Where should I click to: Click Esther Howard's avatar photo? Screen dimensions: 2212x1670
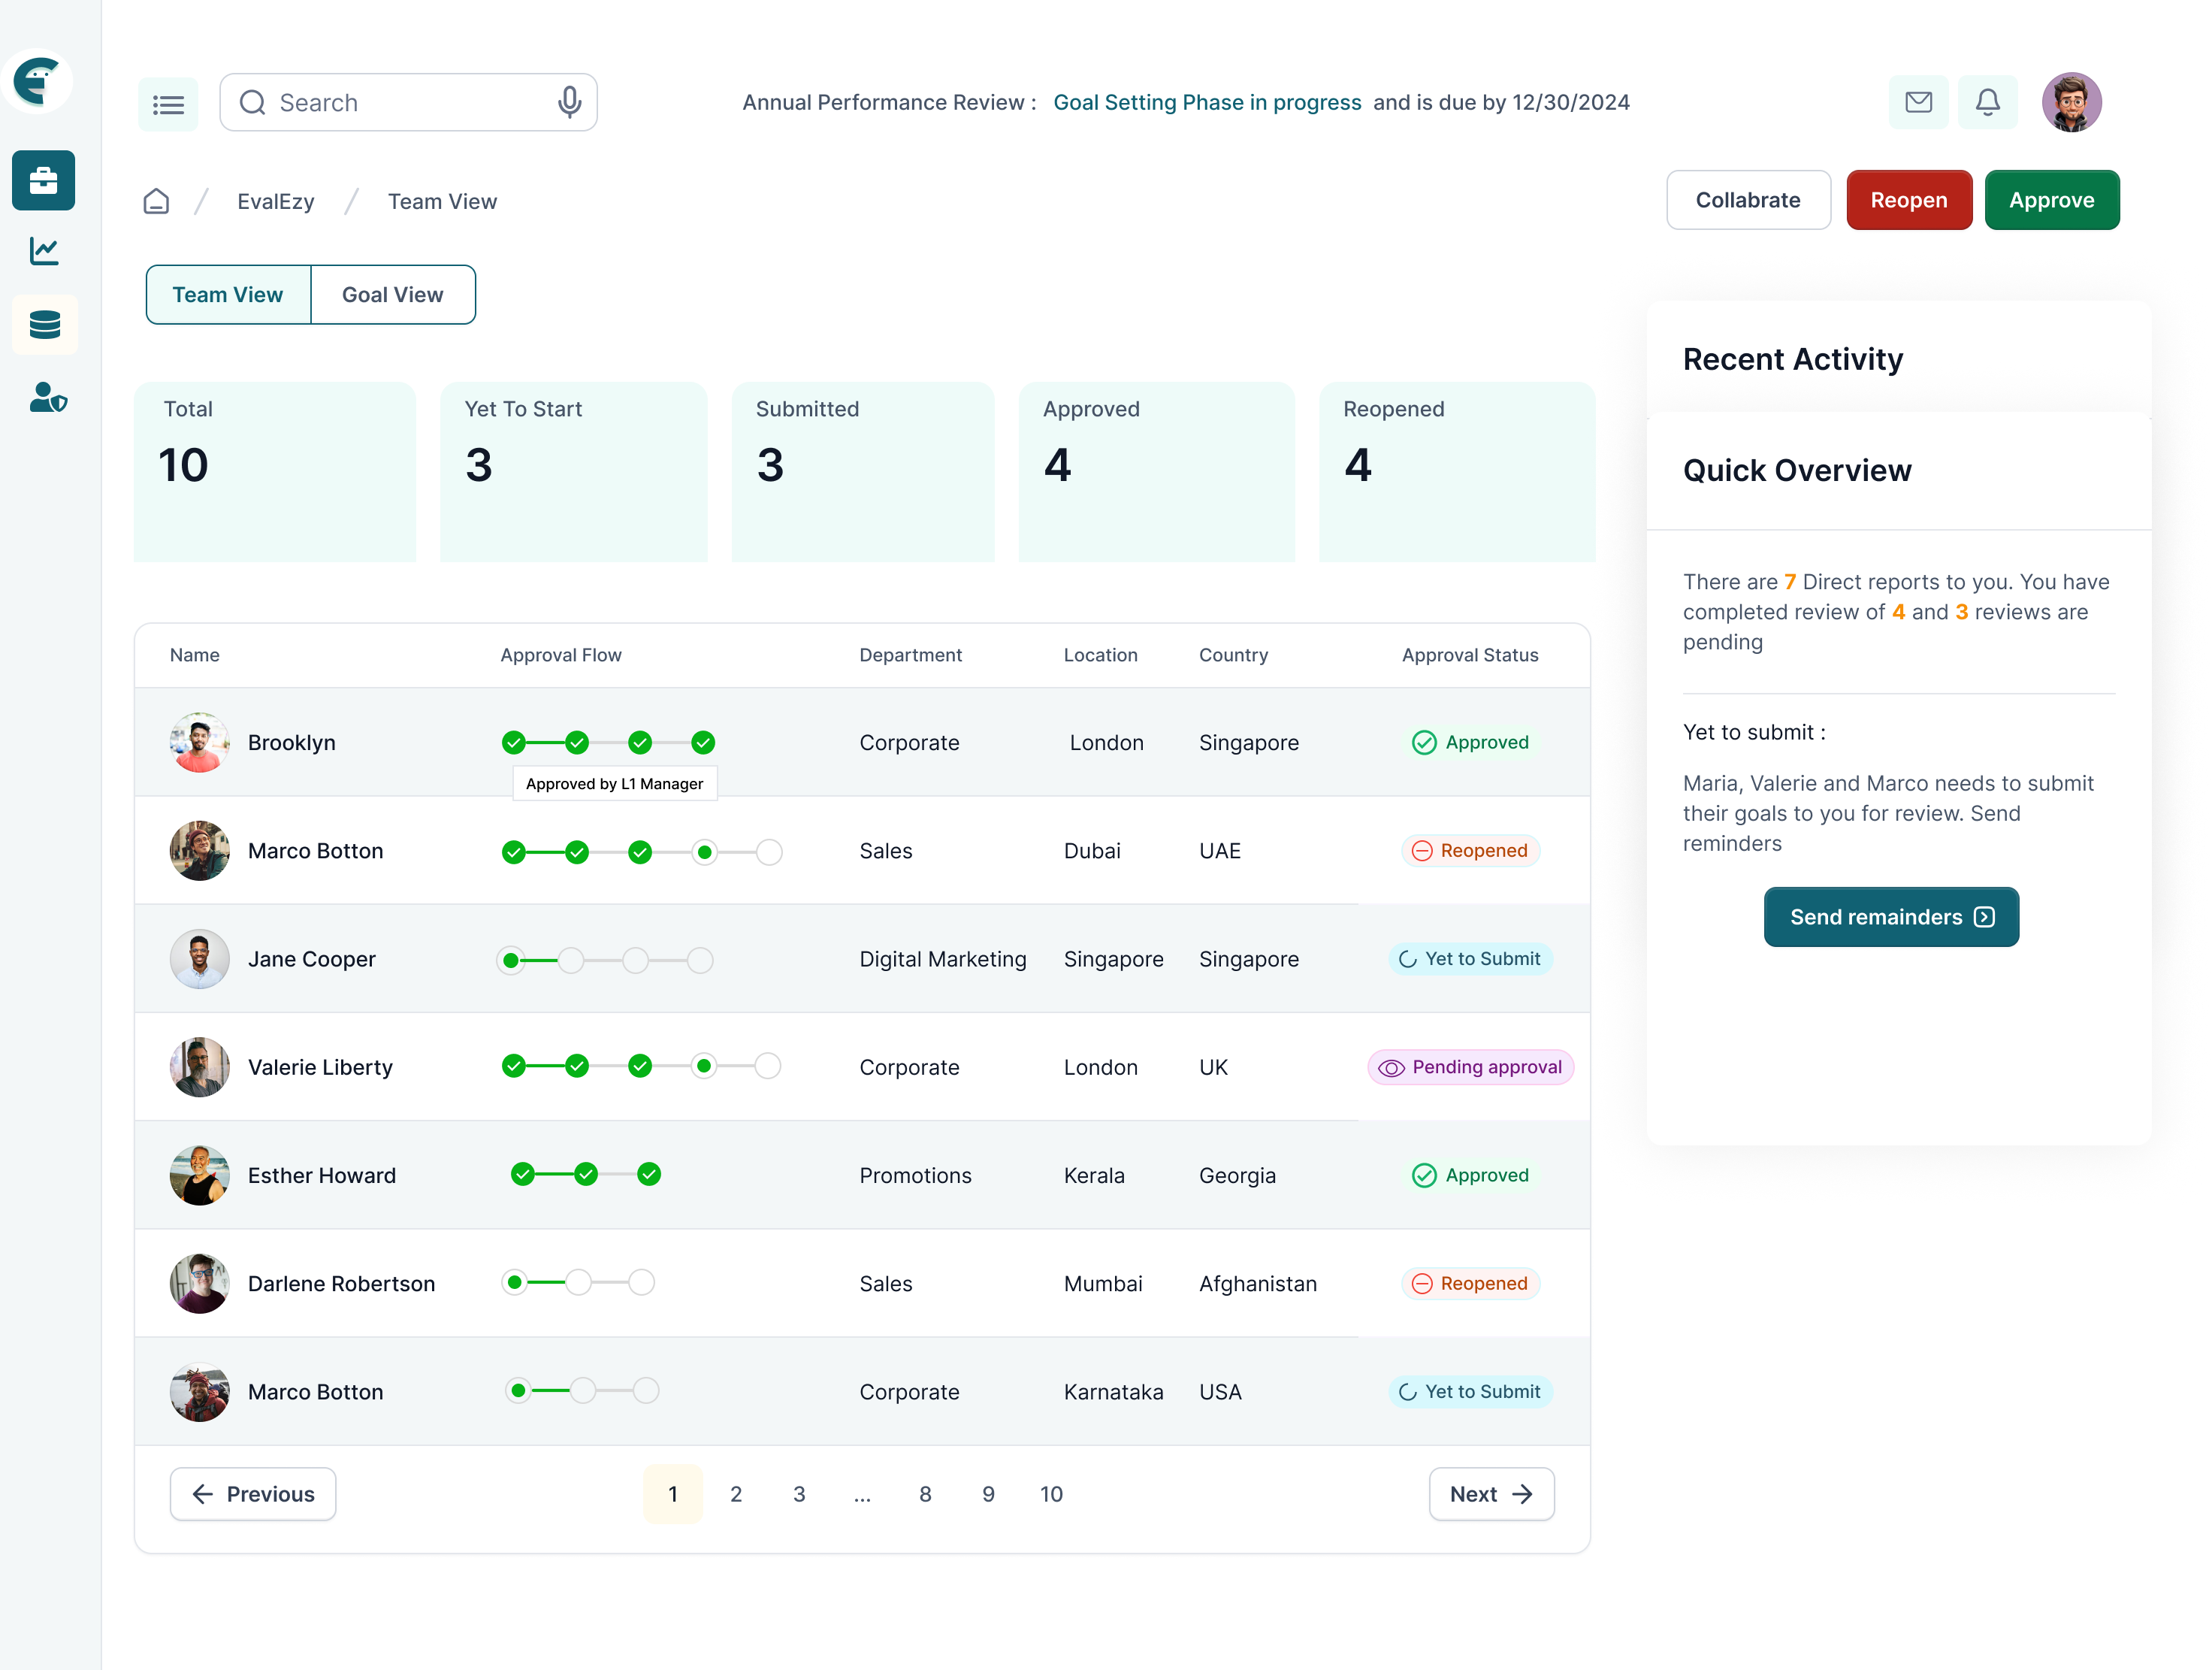click(x=199, y=1175)
